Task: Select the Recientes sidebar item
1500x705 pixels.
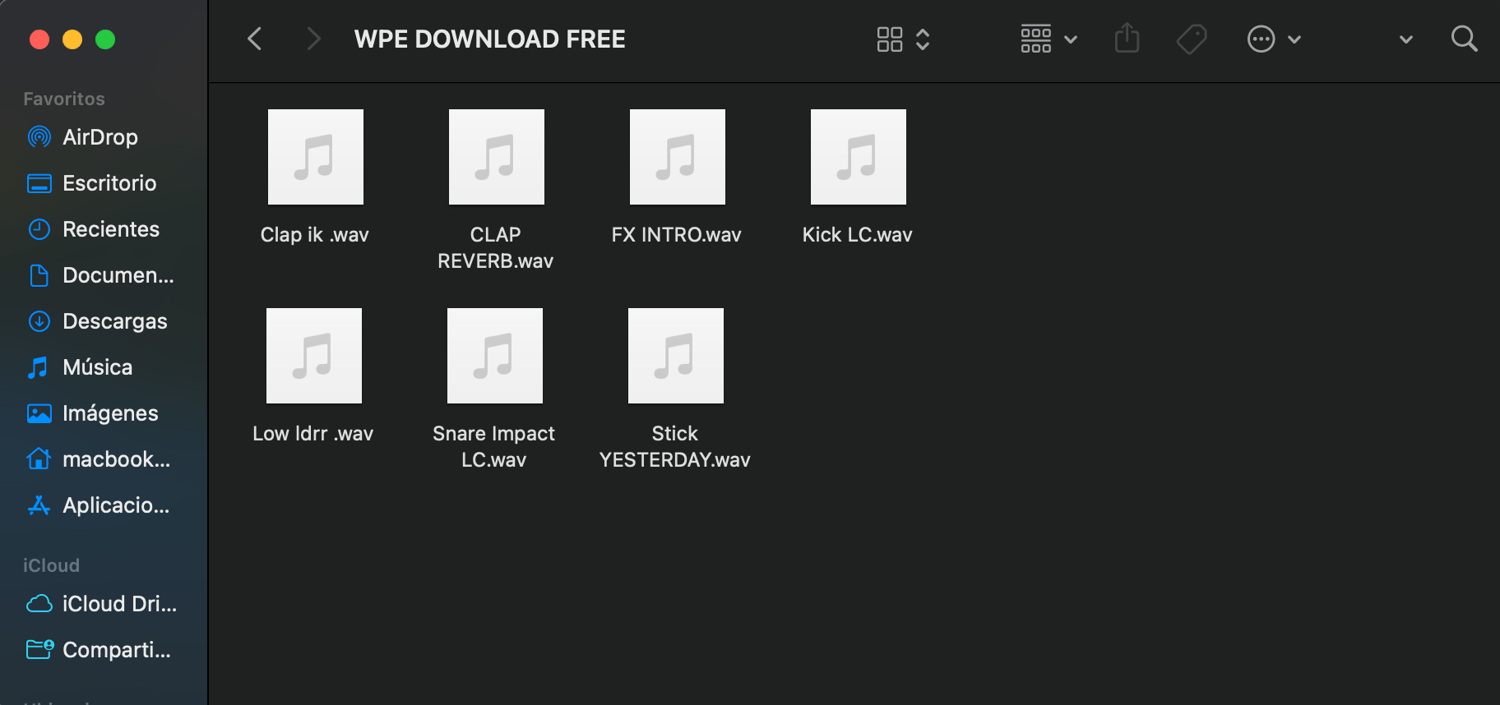Action: (x=98, y=229)
